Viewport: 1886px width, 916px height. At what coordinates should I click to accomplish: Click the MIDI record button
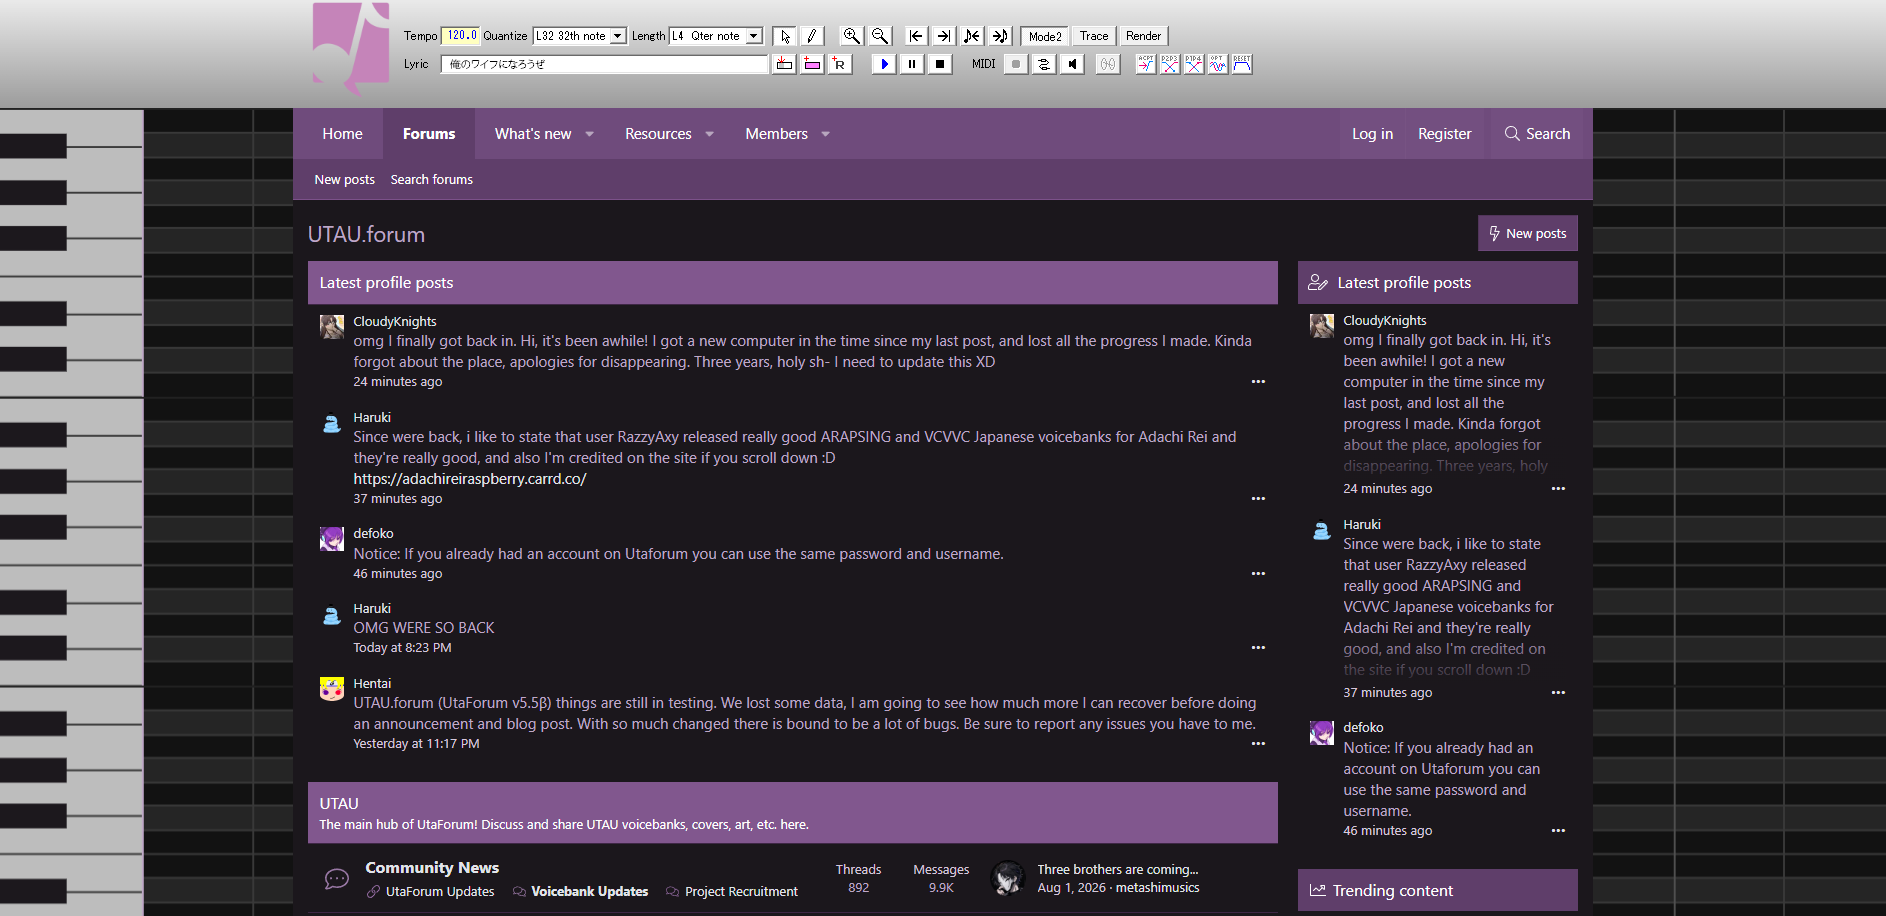click(1016, 64)
